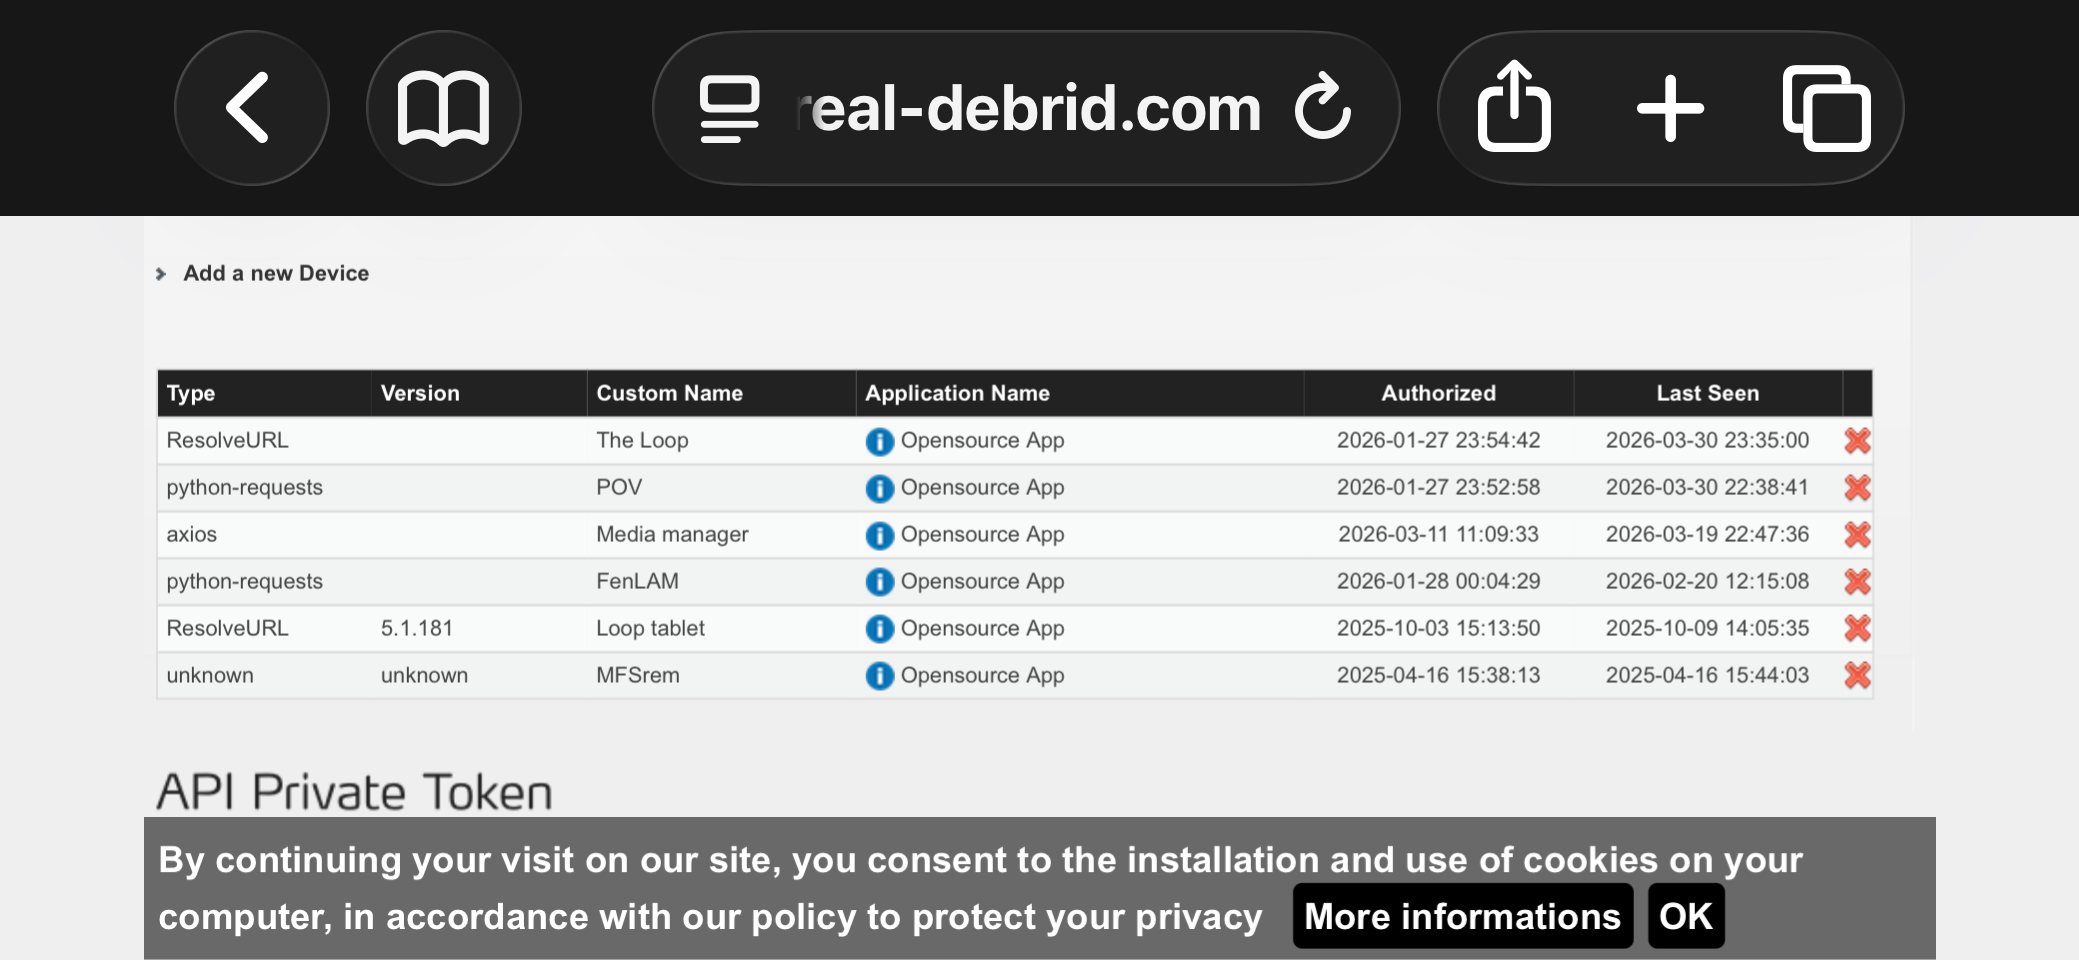Click authorized date 2026-03-11 11:09:33
Image resolution: width=2079 pixels, height=960 pixels.
point(1438,534)
